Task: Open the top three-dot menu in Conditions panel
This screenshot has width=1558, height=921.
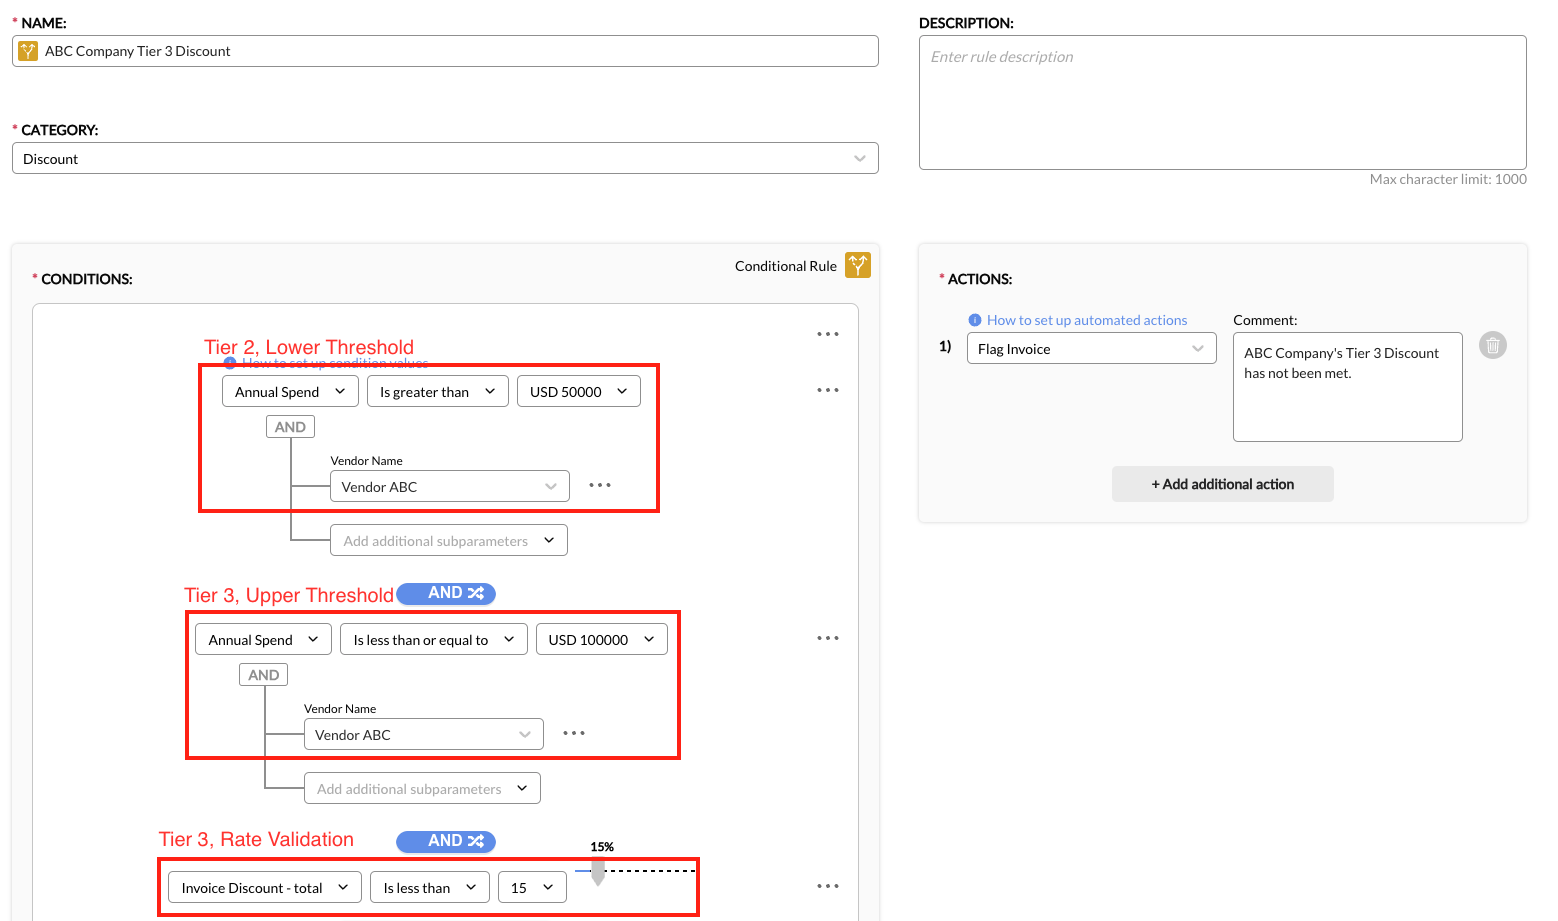Action: point(827,334)
